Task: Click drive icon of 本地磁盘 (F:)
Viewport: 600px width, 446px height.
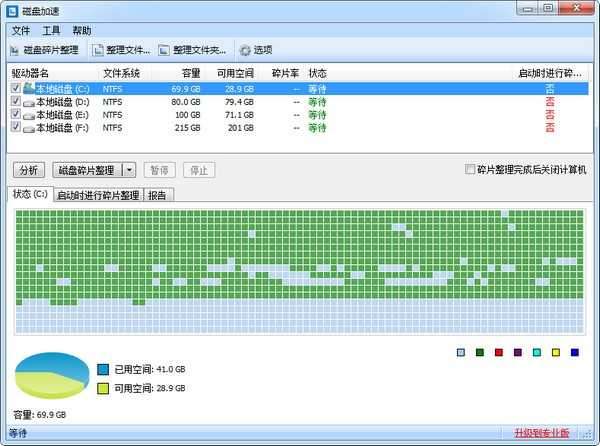Action: [29, 129]
